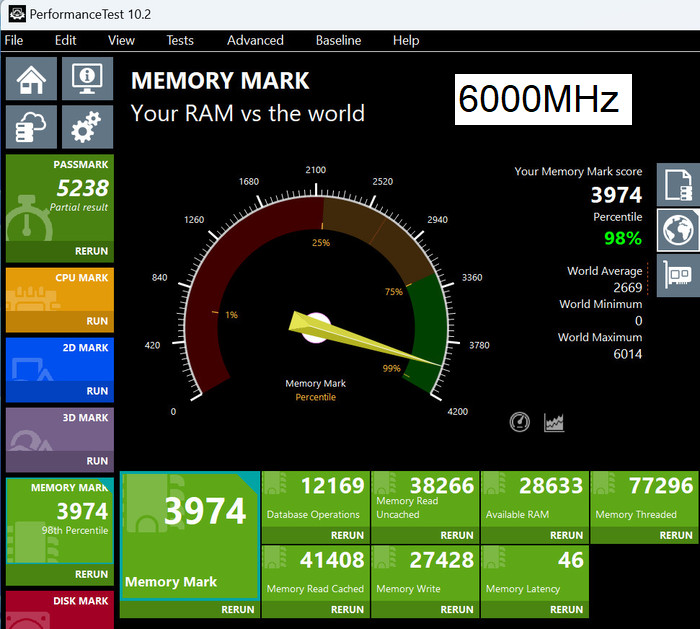700x629 pixels.
Task: Open the settings gears icon
Action: click(87, 127)
